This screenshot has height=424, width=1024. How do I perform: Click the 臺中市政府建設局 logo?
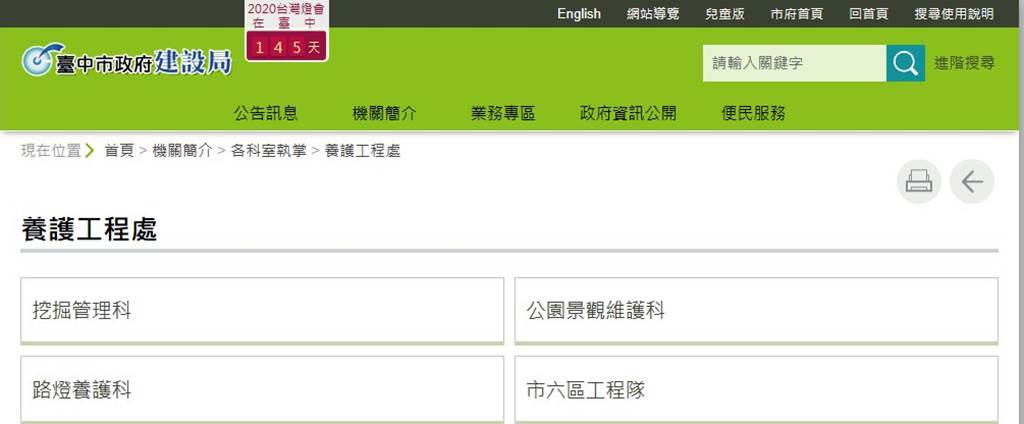point(127,62)
